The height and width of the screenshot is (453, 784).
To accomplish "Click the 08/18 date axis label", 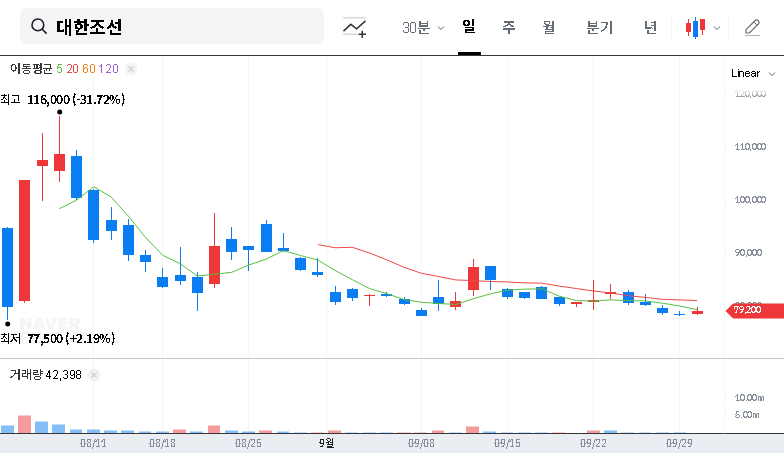I will click(x=162, y=443).
